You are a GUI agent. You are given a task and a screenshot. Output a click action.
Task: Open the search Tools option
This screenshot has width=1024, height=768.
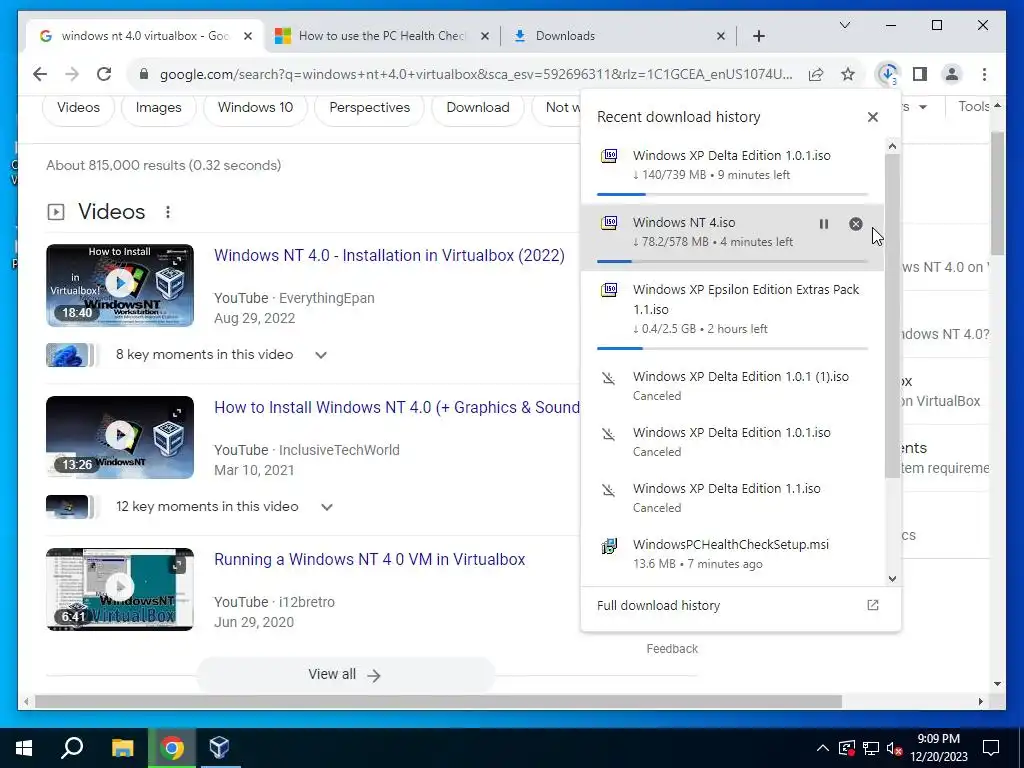[x=973, y=106]
